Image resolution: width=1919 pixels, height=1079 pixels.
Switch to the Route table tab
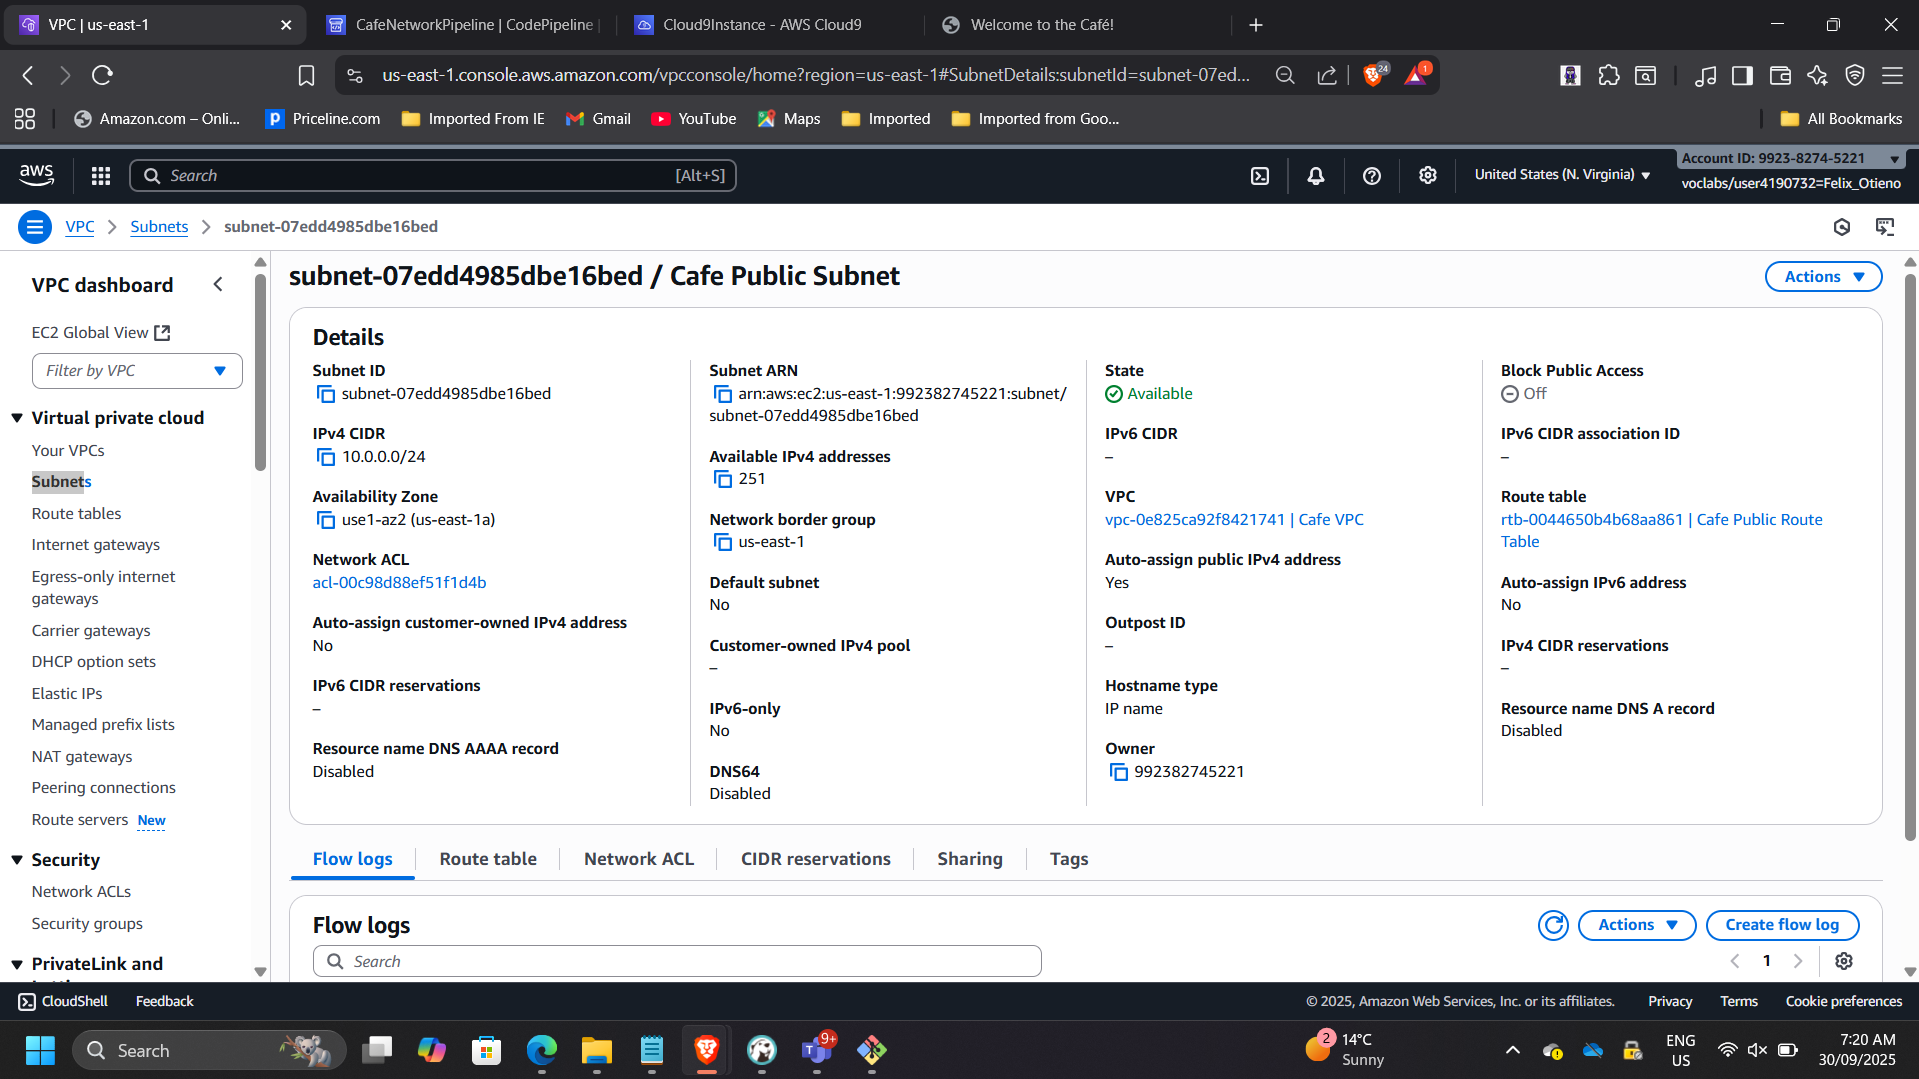(488, 858)
